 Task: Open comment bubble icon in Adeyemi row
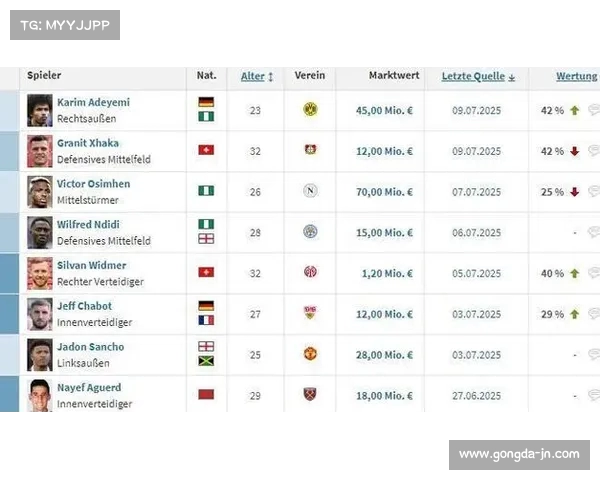(594, 110)
